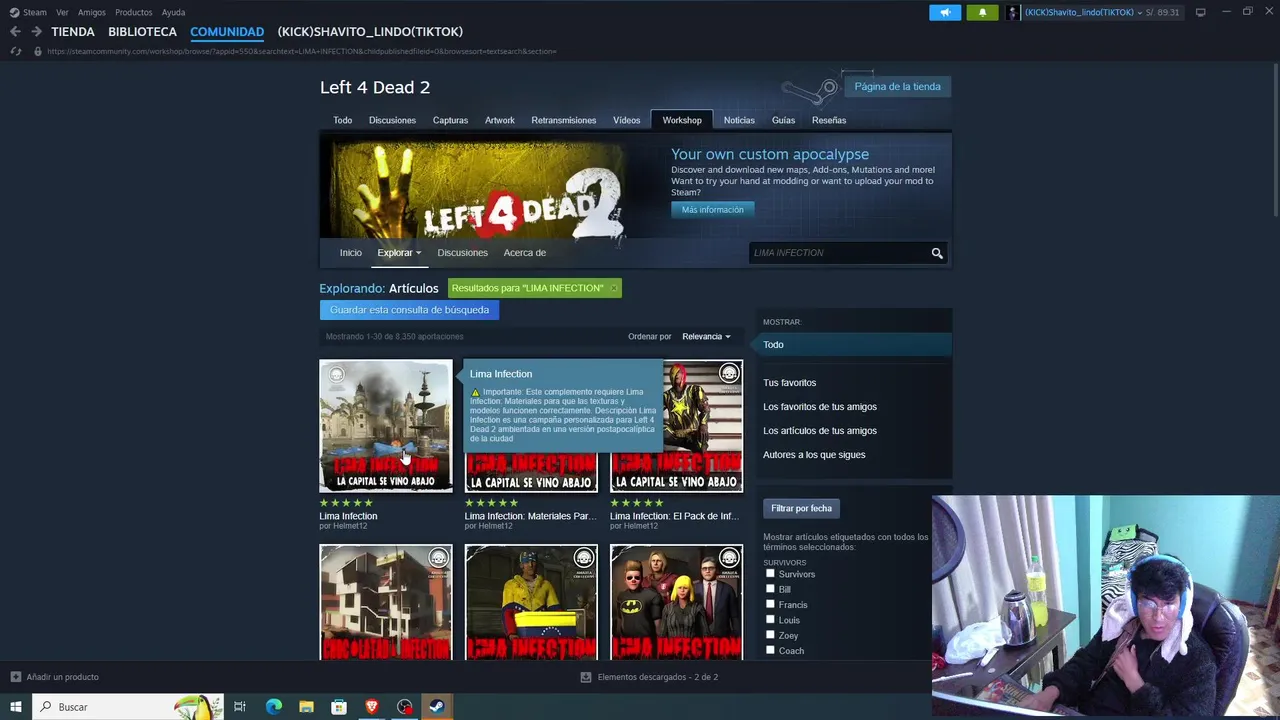Click the Windows Buscar search box
This screenshot has width=1280, height=720.
[127, 707]
